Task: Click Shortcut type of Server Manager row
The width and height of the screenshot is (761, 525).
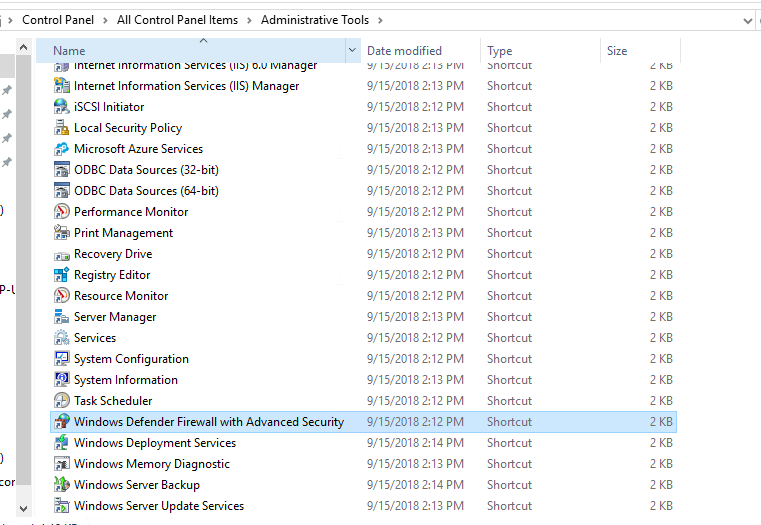Action: [510, 317]
